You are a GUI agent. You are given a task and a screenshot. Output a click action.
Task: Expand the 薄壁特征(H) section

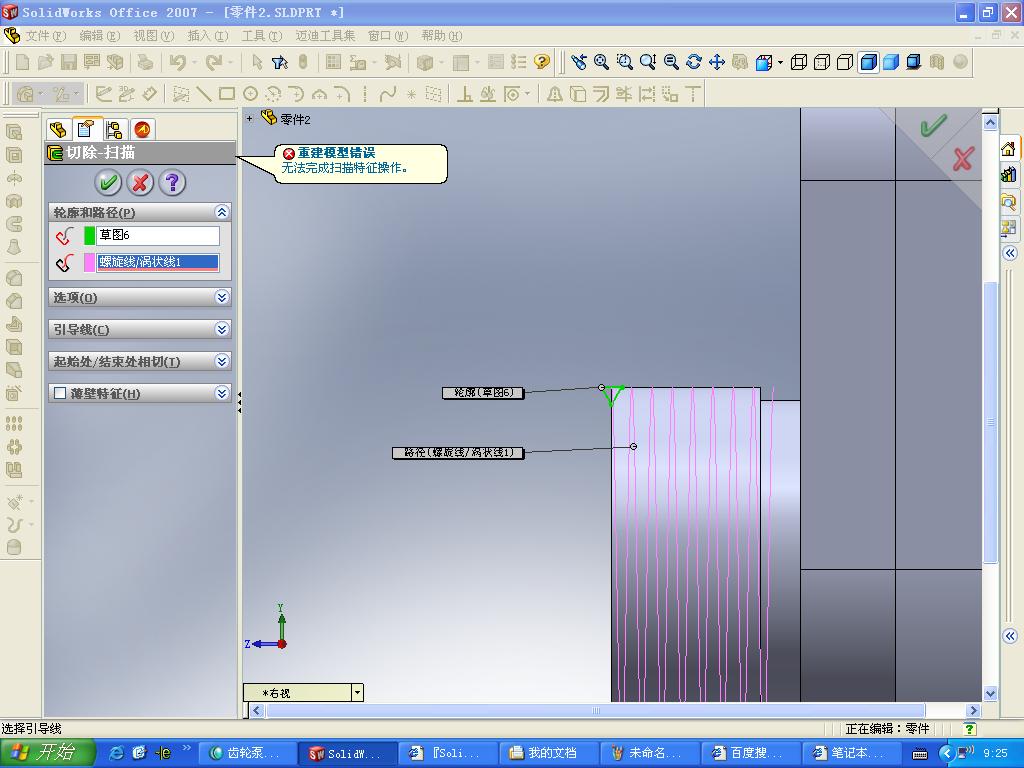[x=221, y=393]
